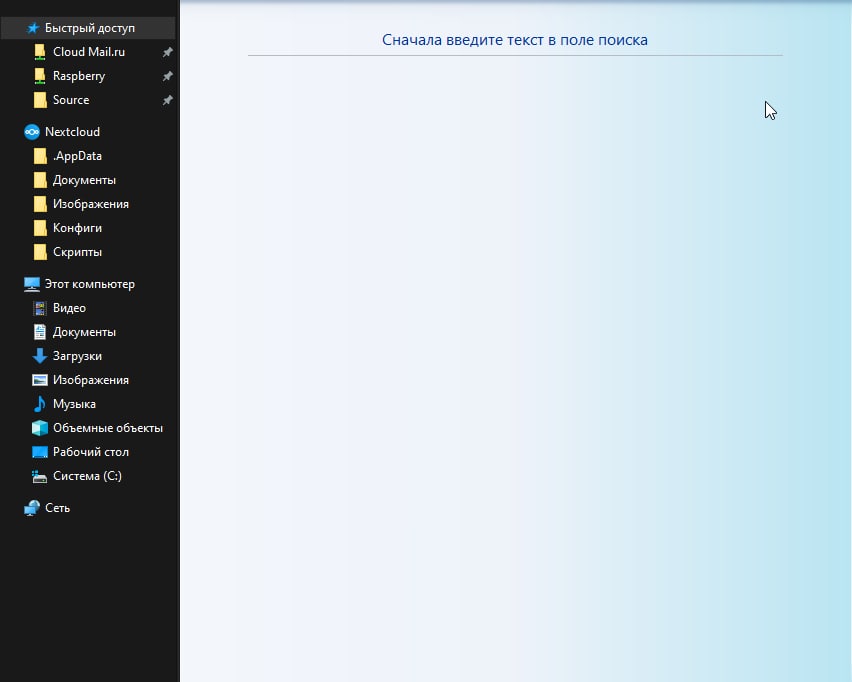The width and height of the screenshot is (852, 682).
Task: Click the Объемные объекты cube icon
Action: [40, 428]
